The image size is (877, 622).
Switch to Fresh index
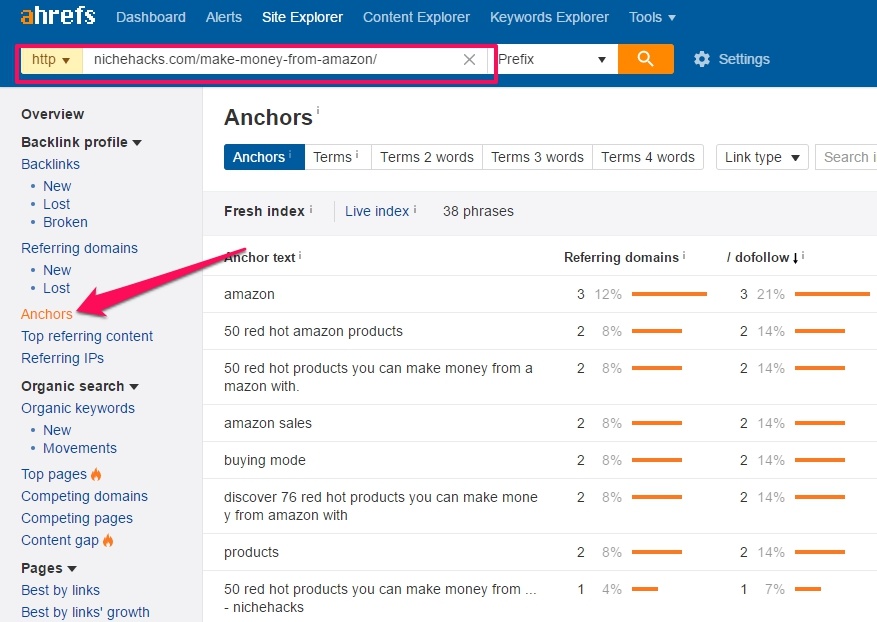pos(264,211)
